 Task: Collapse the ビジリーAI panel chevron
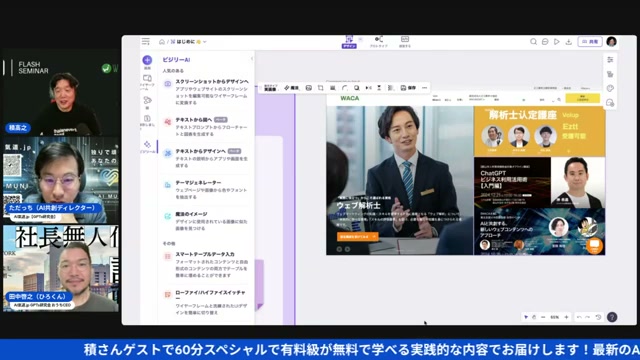pyautogui.click(x=251, y=59)
